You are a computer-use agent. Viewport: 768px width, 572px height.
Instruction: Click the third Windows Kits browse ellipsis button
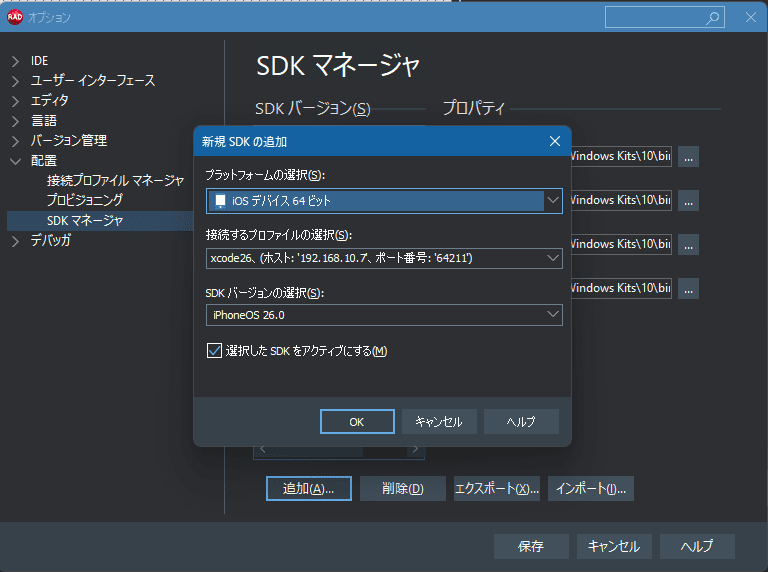tap(688, 245)
